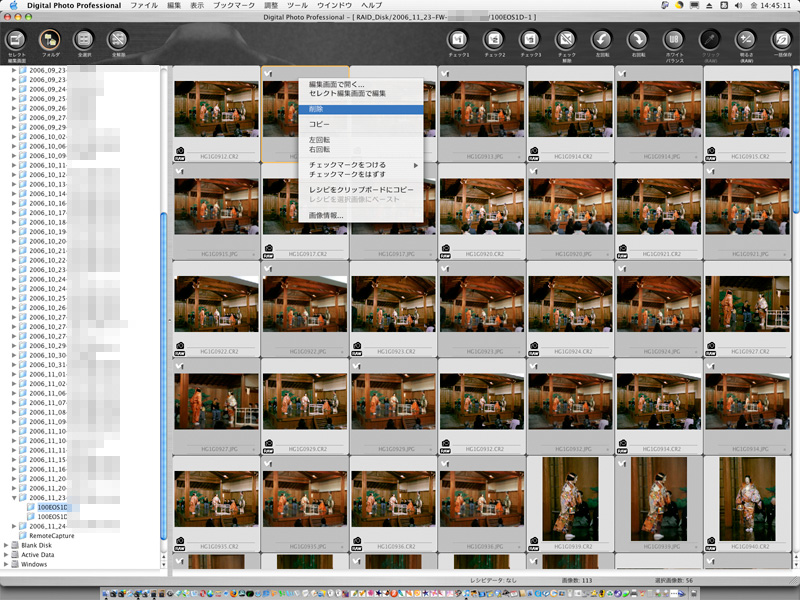Open the ツール (Tools) menu

click(x=297, y=5)
